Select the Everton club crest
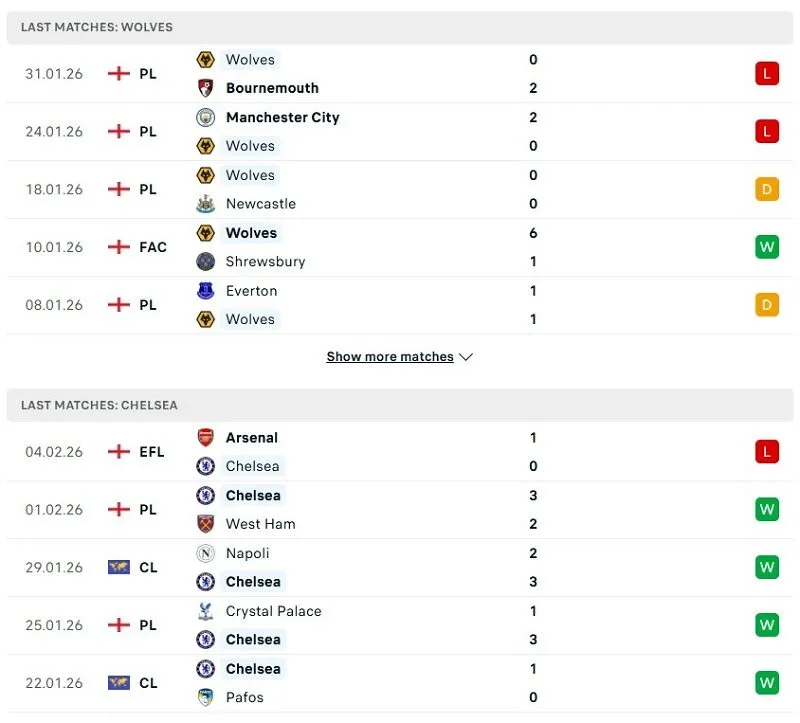800x723 pixels. [x=206, y=291]
